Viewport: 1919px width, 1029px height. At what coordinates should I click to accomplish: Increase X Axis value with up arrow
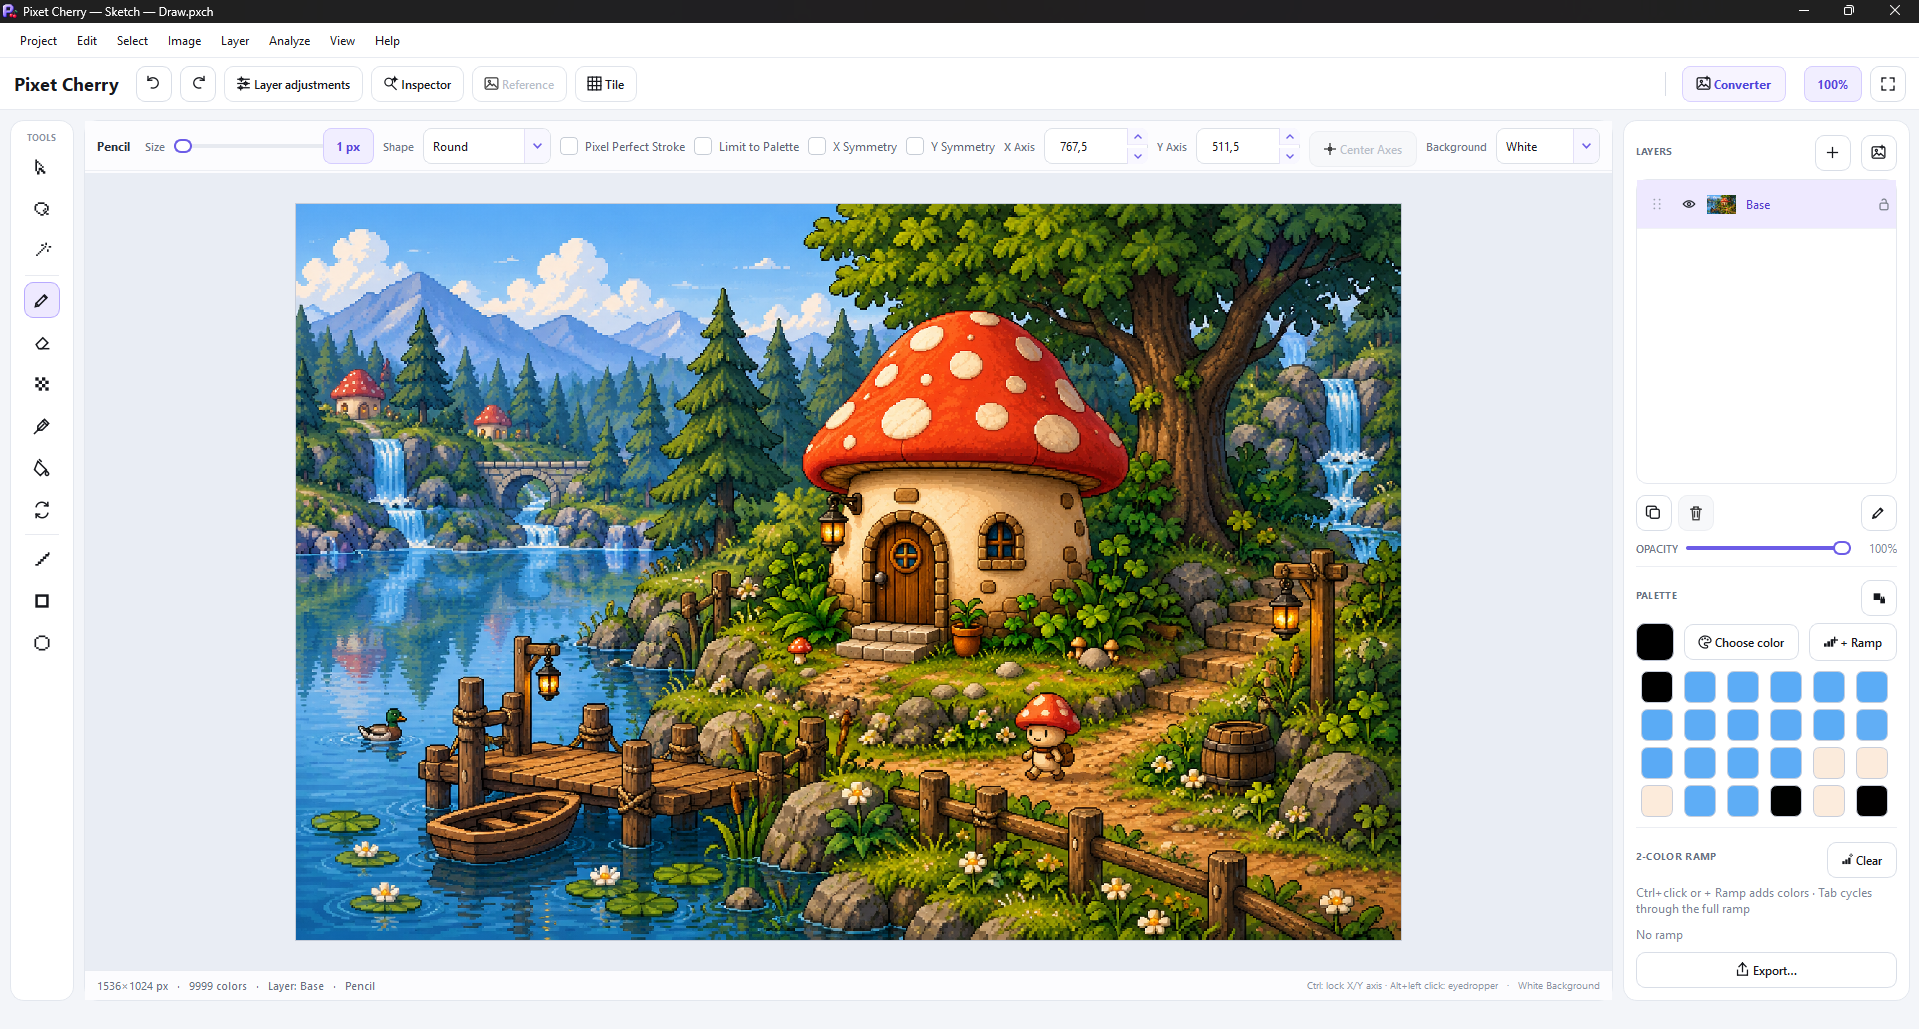pos(1137,137)
